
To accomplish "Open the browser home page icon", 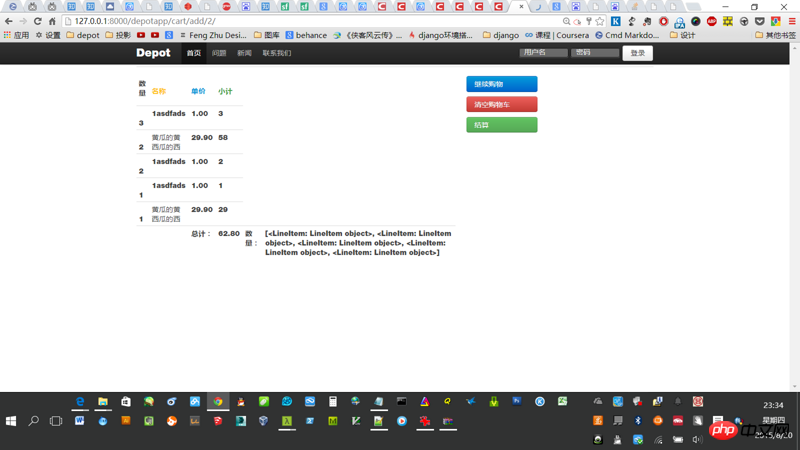I will pos(52,21).
